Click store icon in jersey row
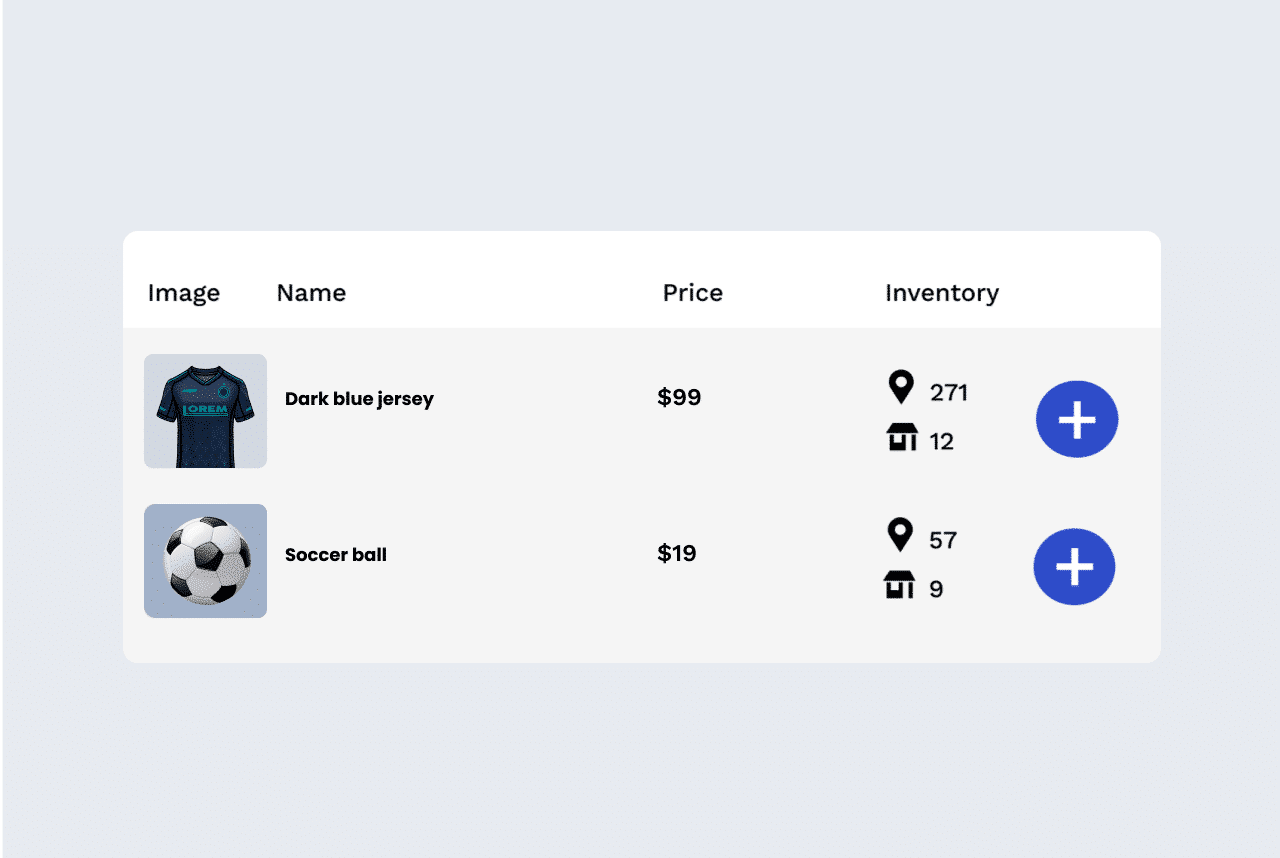The image size is (1280, 858). click(x=902, y=437)
